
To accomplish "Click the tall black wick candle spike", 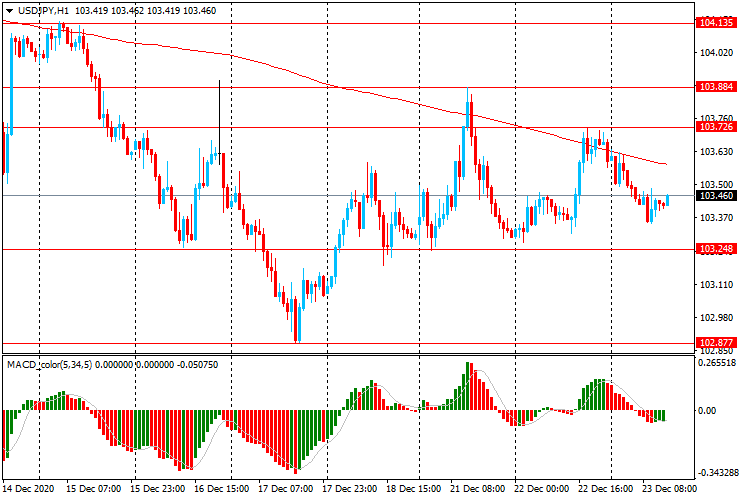I will [219, 122].
